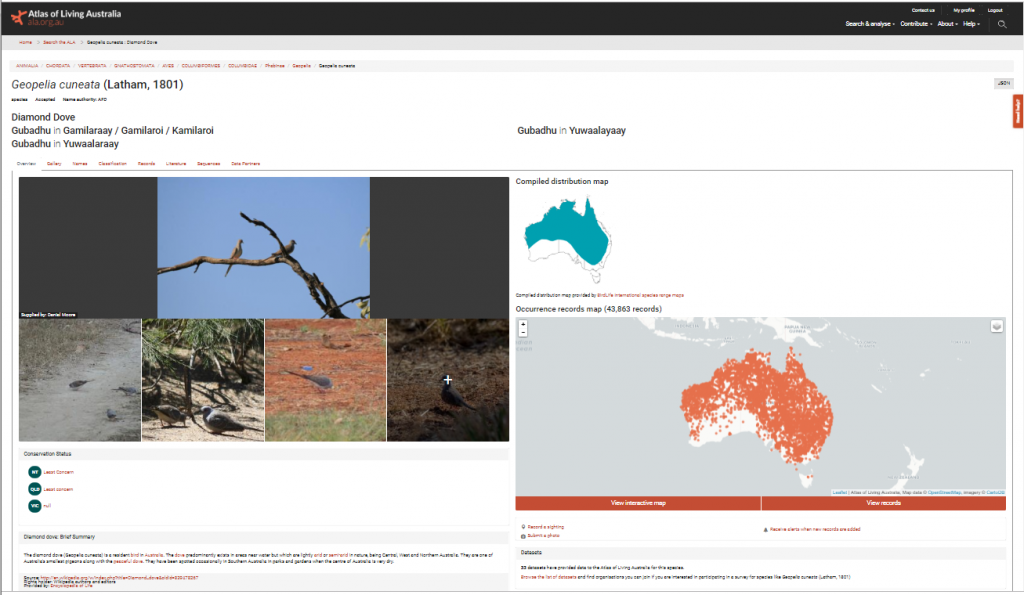Screen dimensions: 1024x595
Task: Zoom out on the occurrence map
Action: (x=522, y=333)
